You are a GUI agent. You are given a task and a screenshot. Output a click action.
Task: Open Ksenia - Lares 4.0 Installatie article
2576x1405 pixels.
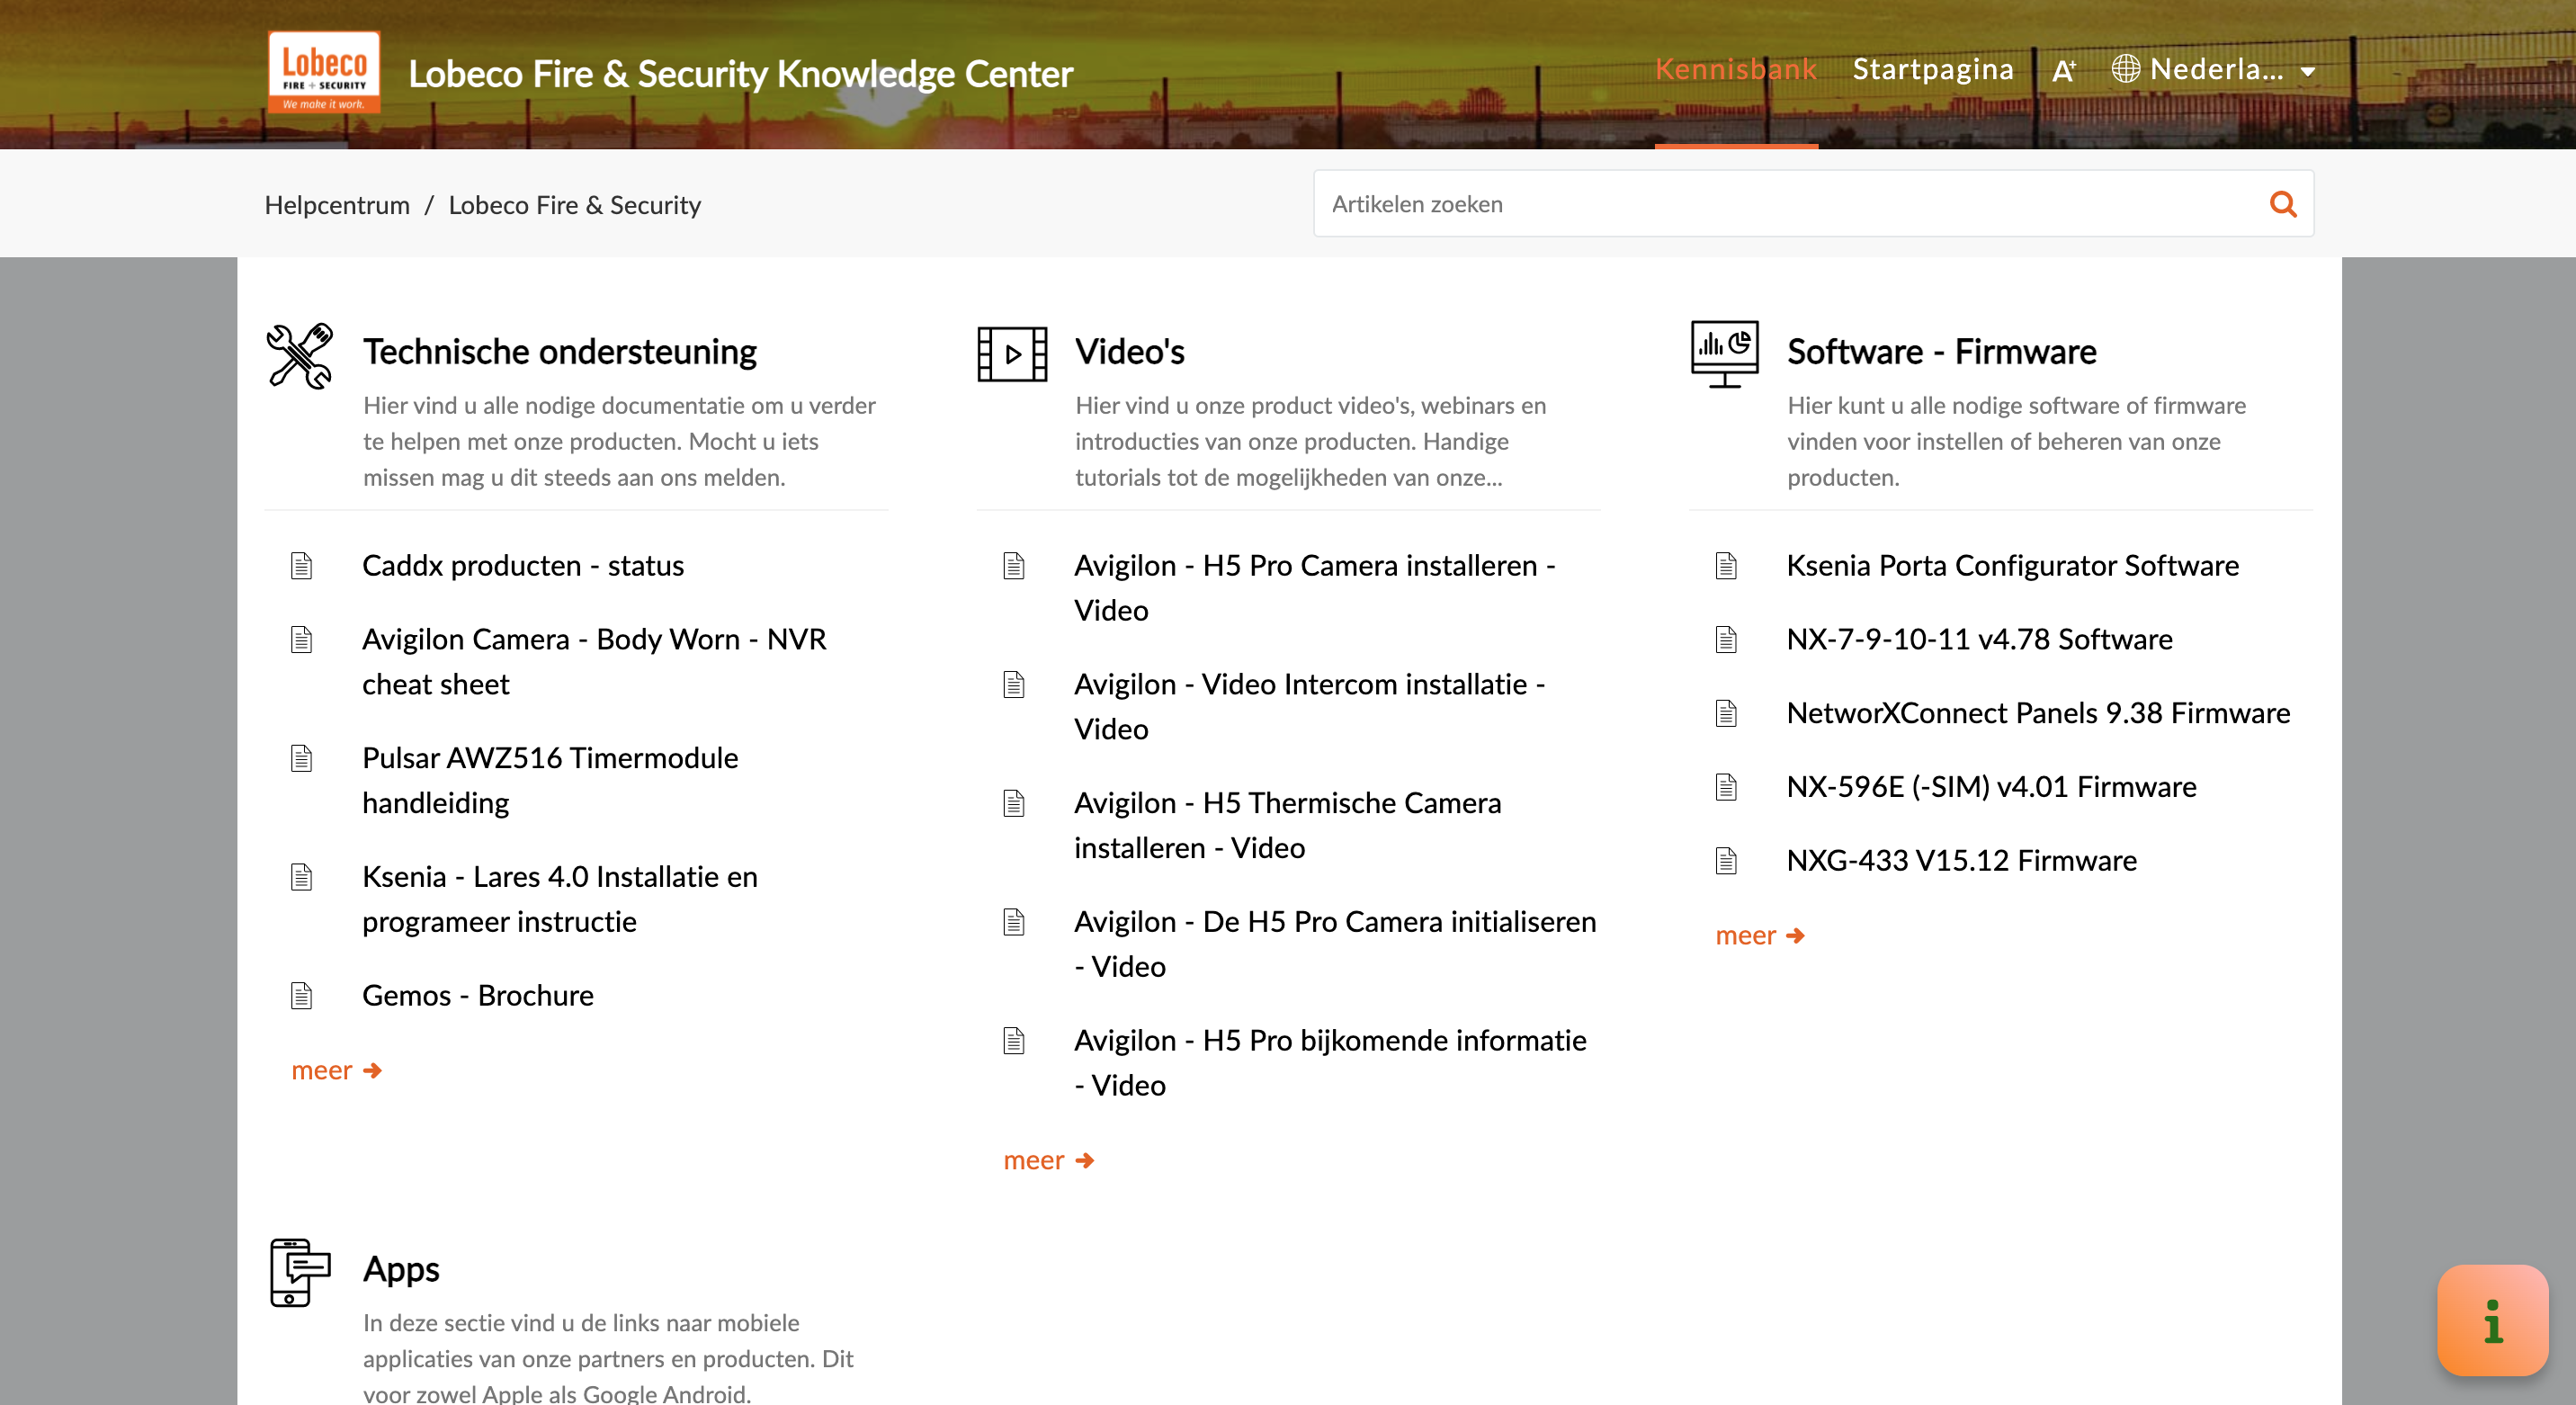pos(560,899)
